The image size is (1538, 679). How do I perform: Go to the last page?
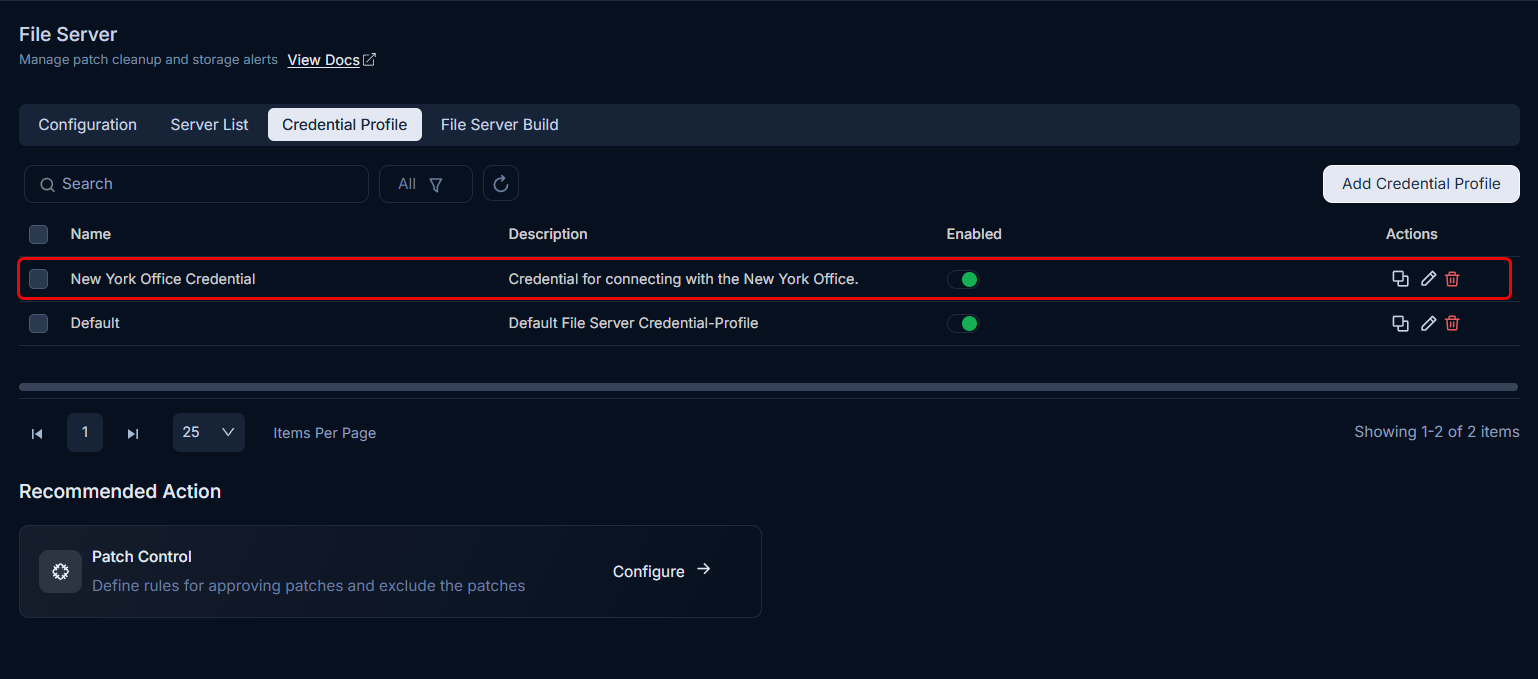click(132, 433)
